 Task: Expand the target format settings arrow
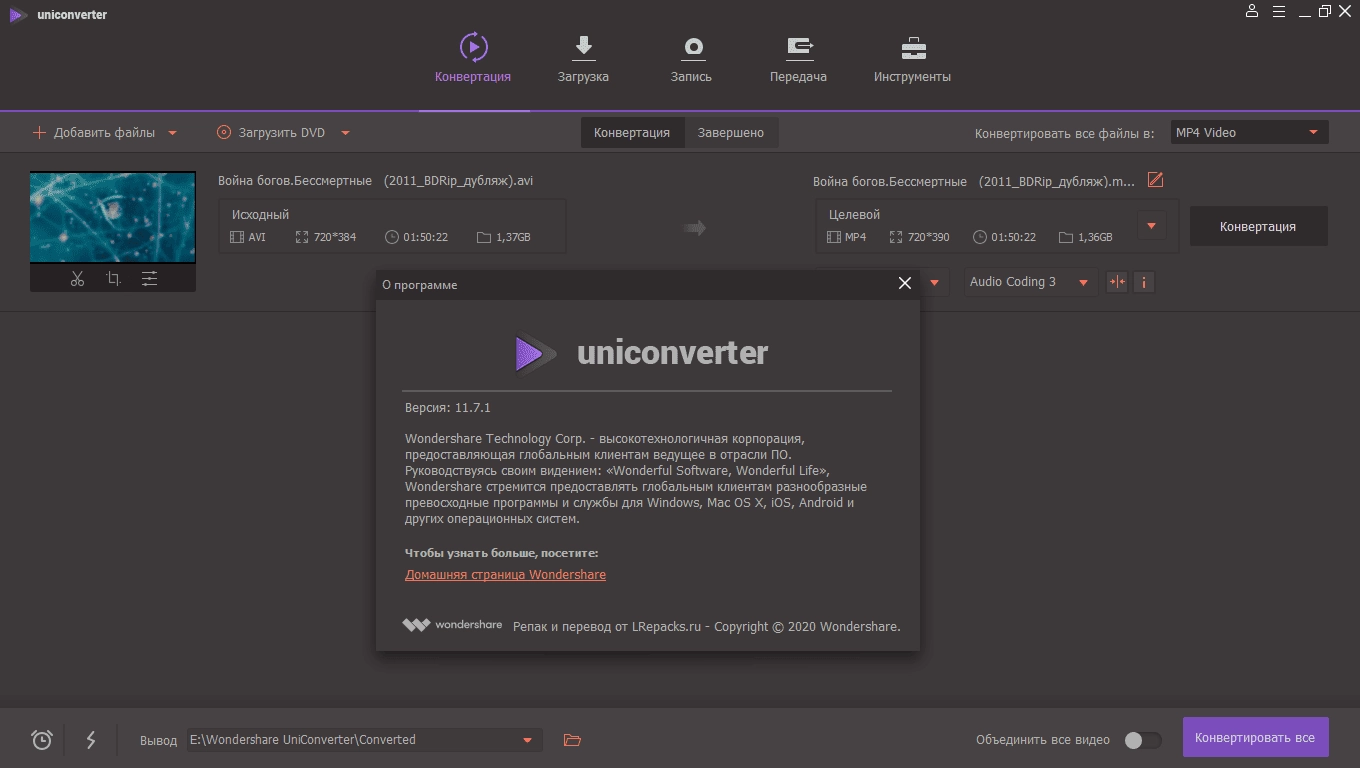click(1151, 226)
